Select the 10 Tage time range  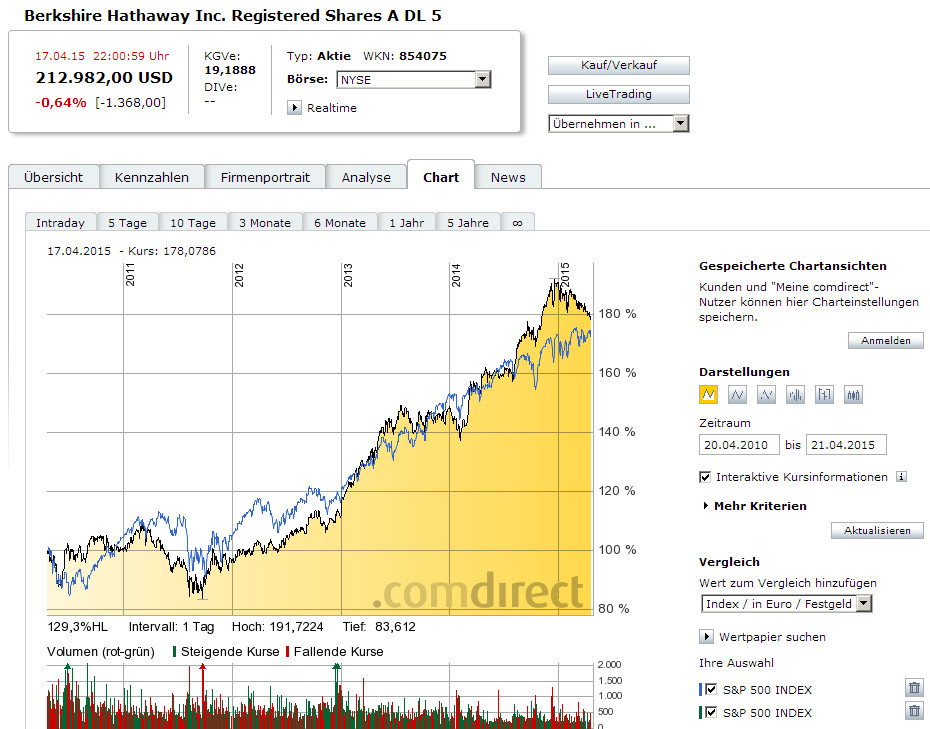(193, 222)
